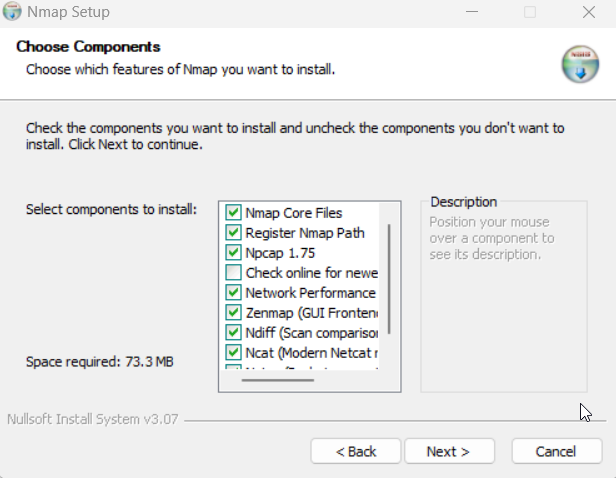Click the Description panel area
Screen dimensions: 616x478
[x=504, y=297]
